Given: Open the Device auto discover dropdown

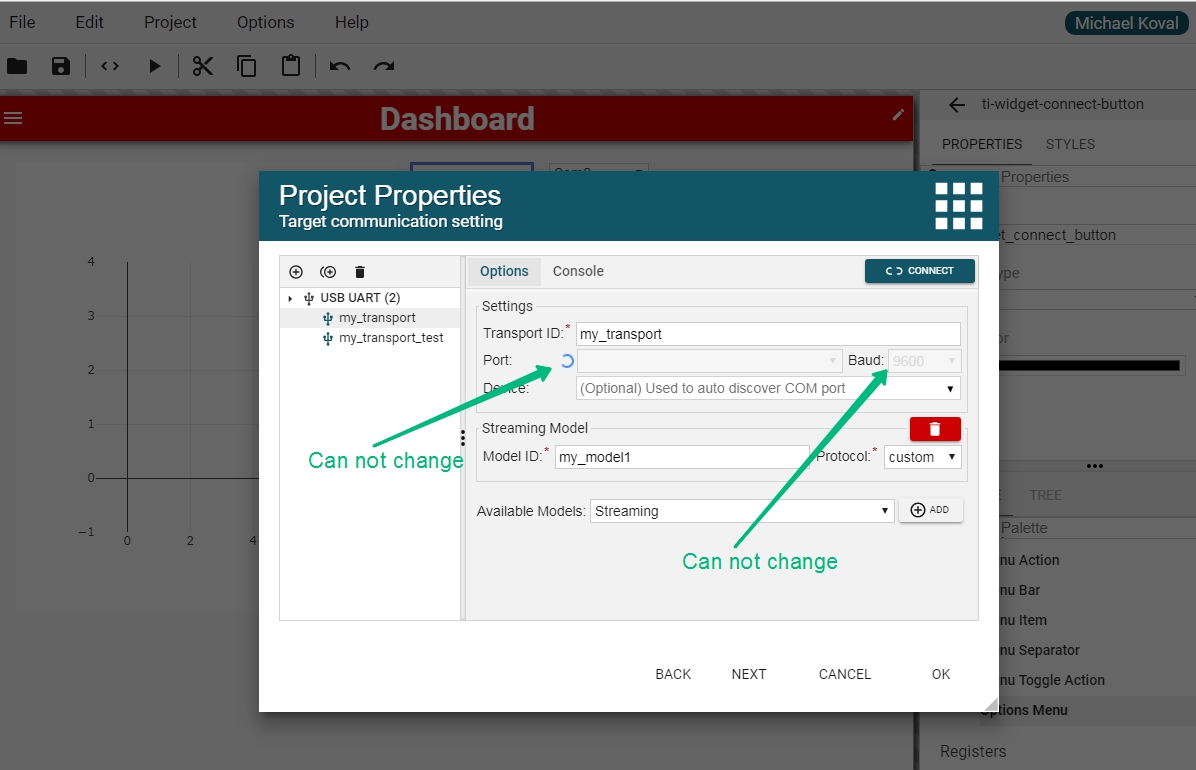Looking at the screenshot, I should click(768, 388).
